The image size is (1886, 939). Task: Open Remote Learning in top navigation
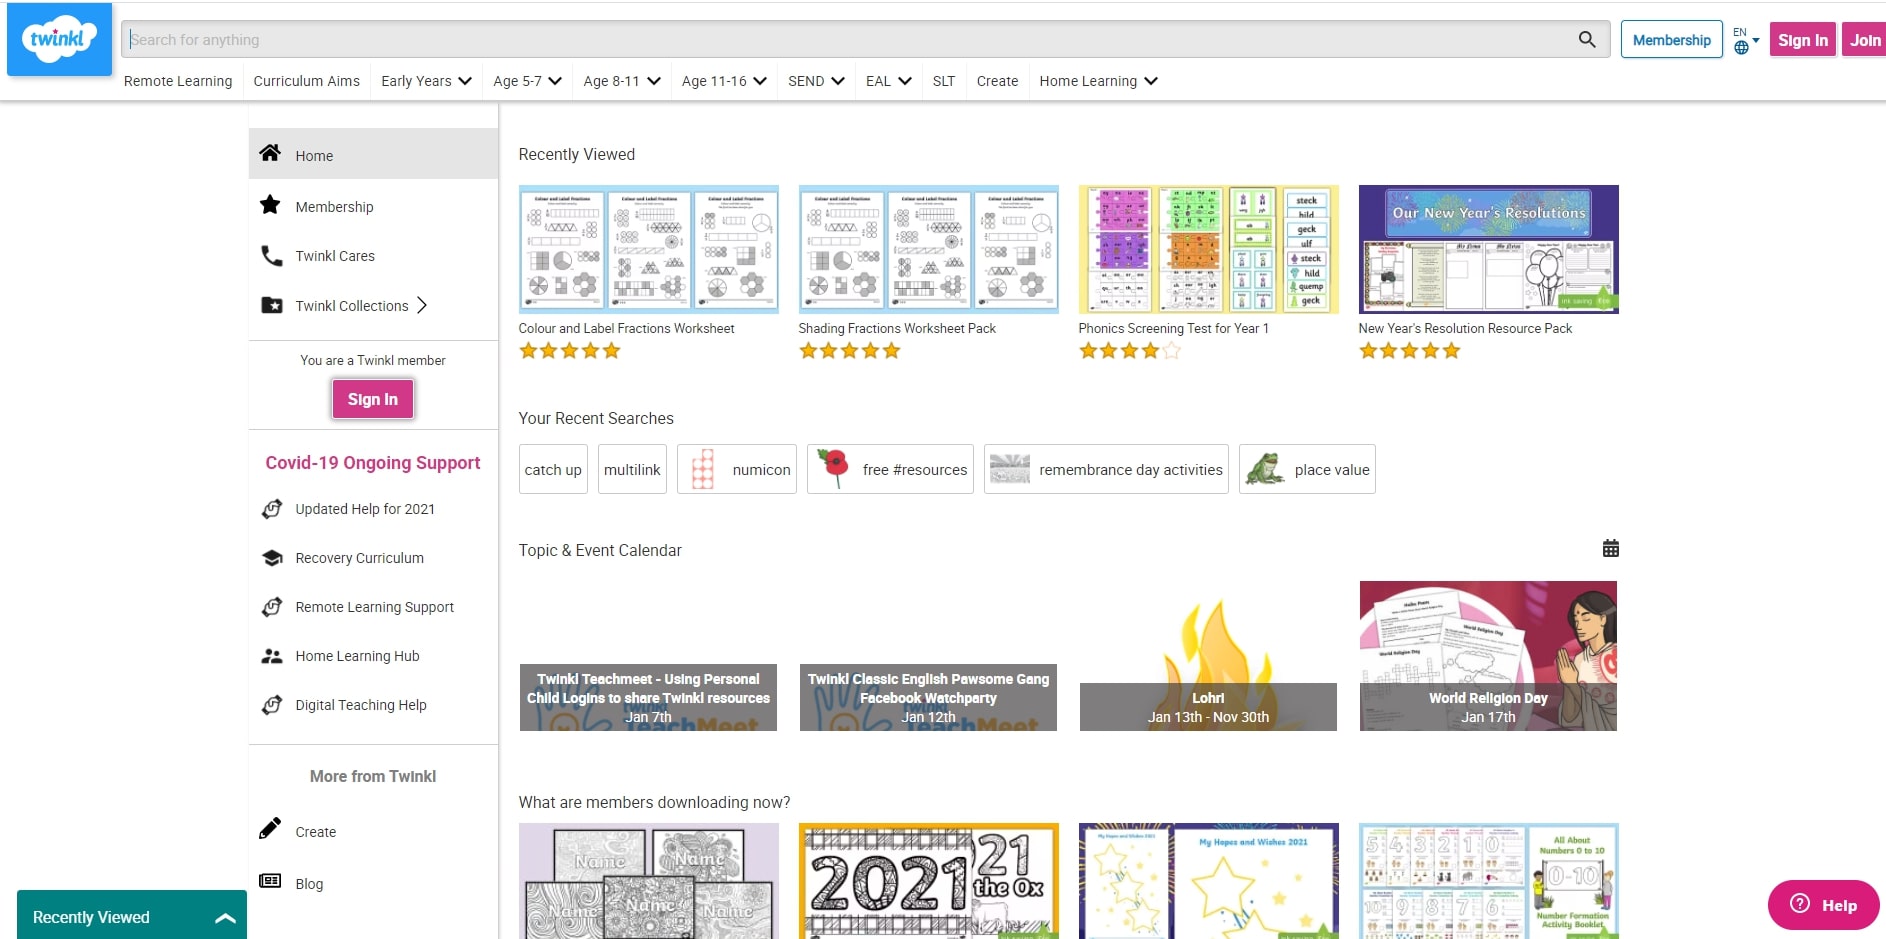[178, 81]
